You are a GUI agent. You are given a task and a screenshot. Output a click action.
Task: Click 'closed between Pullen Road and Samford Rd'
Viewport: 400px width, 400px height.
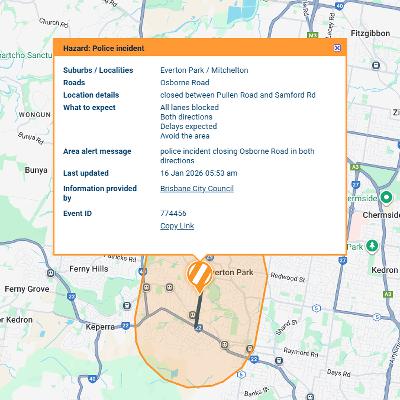point(238,95)
